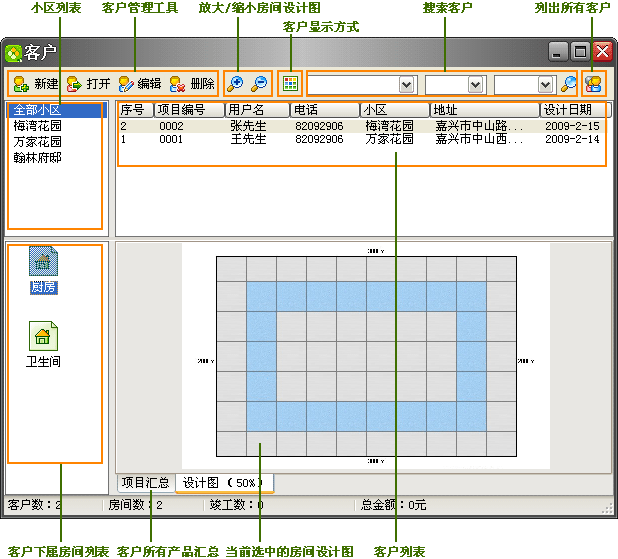The height and width of the screenshot is (559, 618).
Task: Zoom out the room design drawing
Action: [259, 84]
